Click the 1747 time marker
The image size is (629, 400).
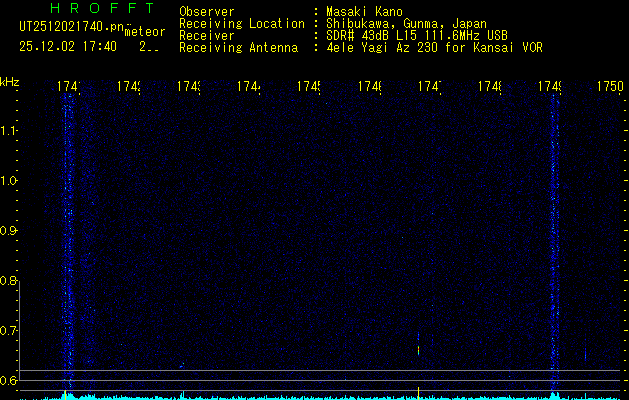(429, 88)
